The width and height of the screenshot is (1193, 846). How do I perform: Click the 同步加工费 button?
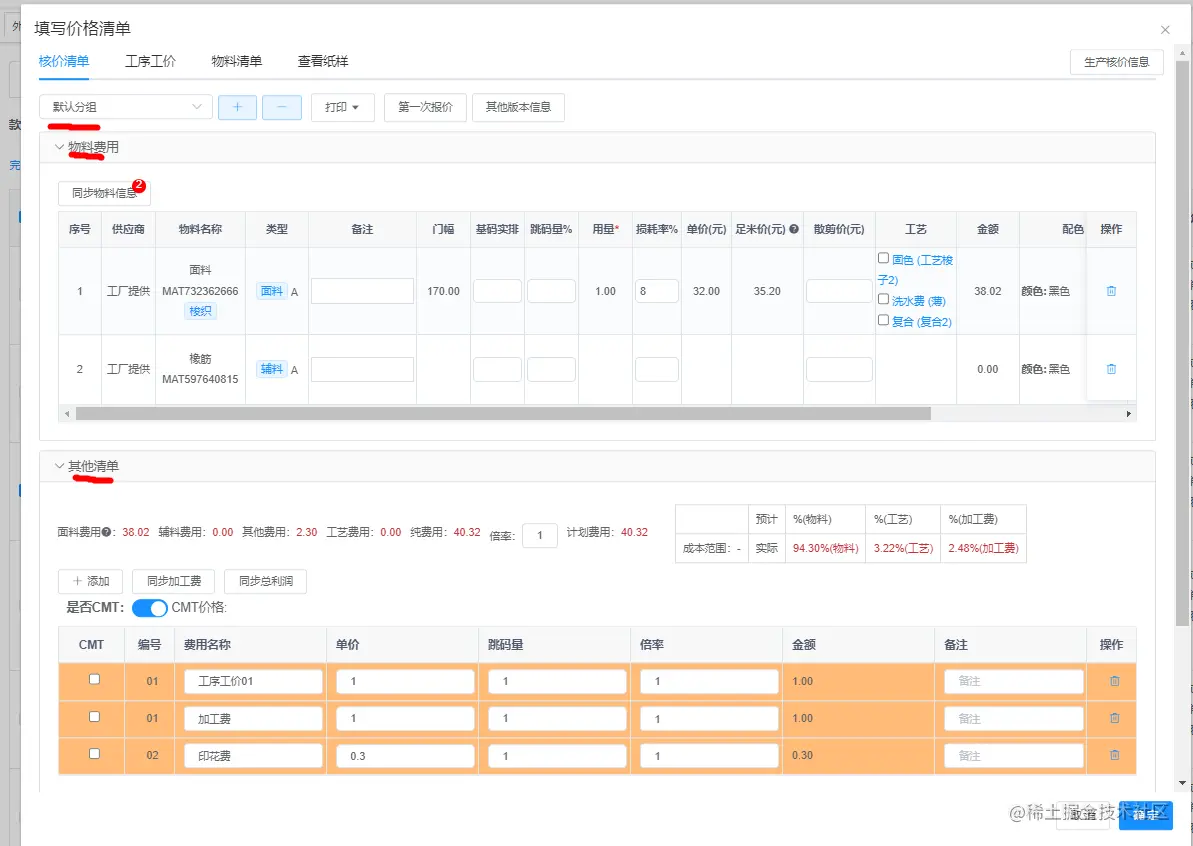click(x=173, y=581)
